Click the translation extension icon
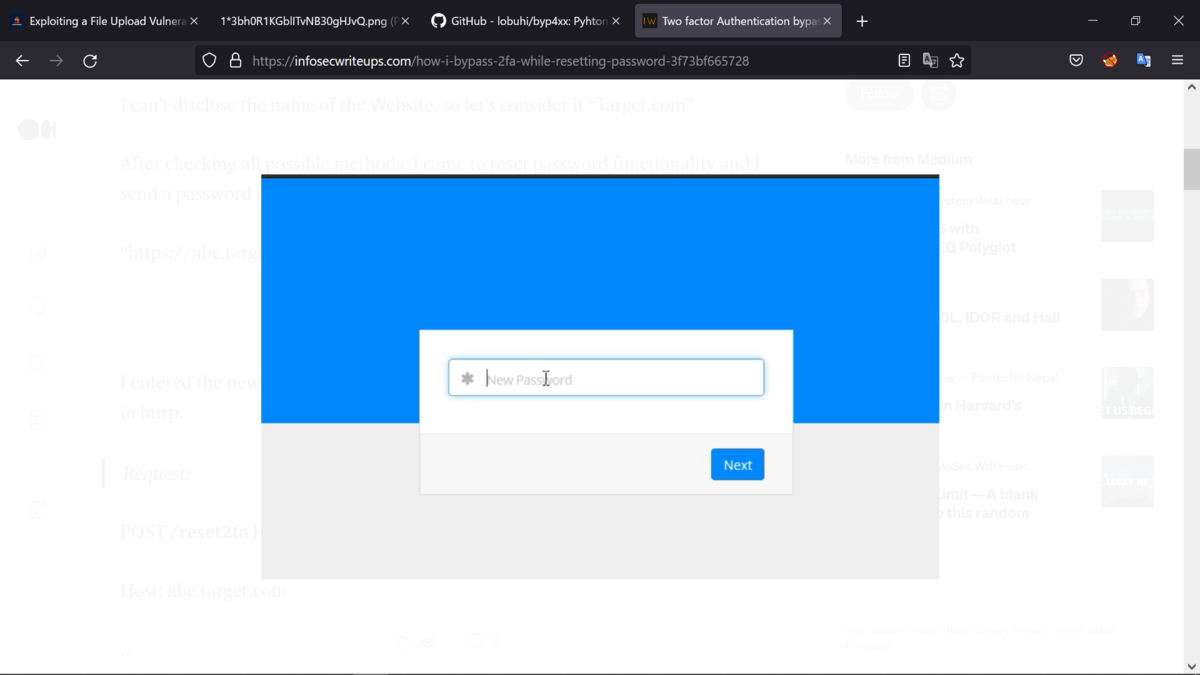1200x675 pixels. click(x=1143, y=60)
